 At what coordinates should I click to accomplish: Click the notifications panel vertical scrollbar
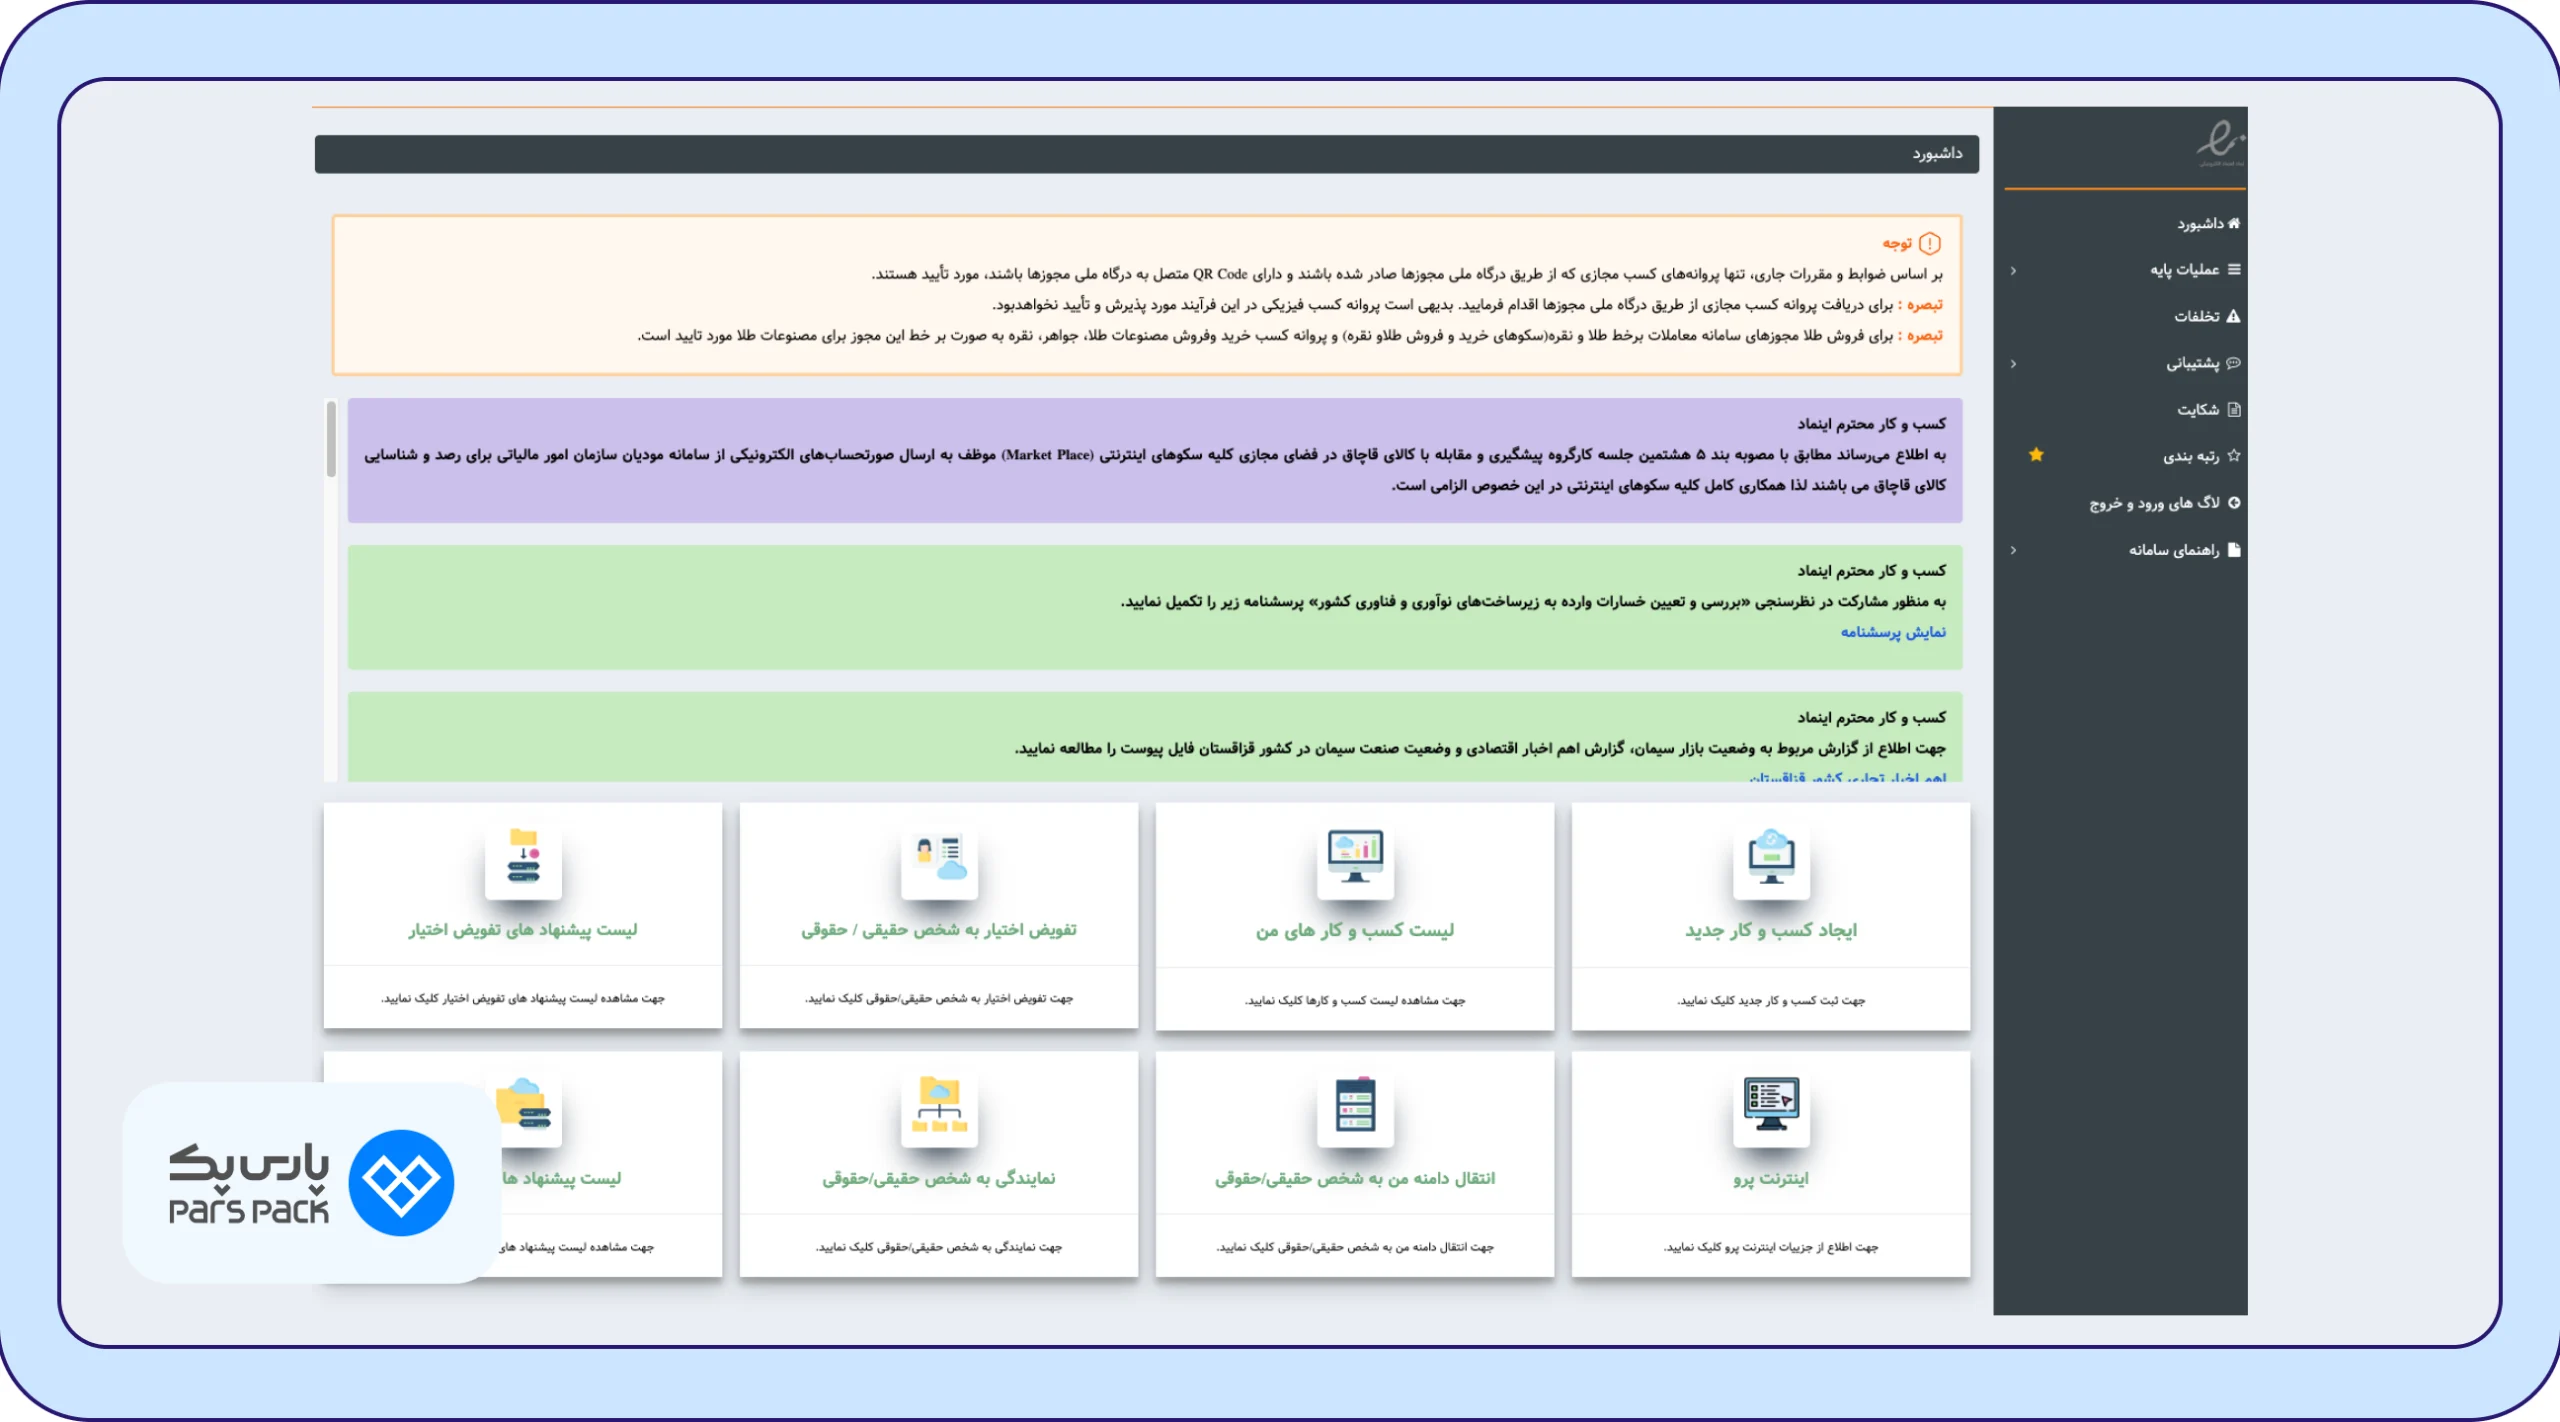pyautogui.click(x=331, y=590)
